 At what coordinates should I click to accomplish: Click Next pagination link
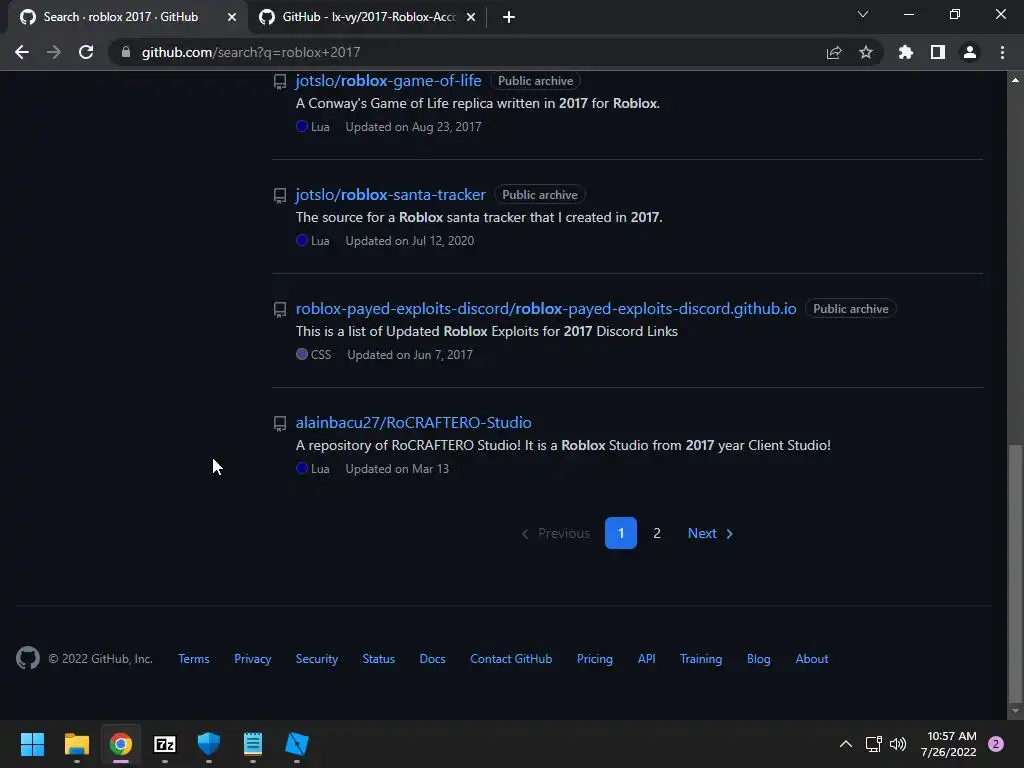click(711, 533)
